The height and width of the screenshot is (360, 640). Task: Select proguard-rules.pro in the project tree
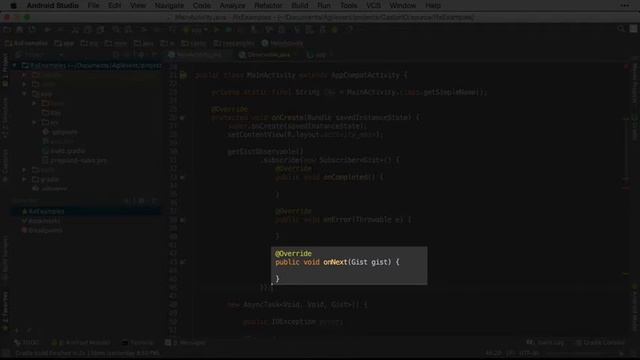point(74,160)
